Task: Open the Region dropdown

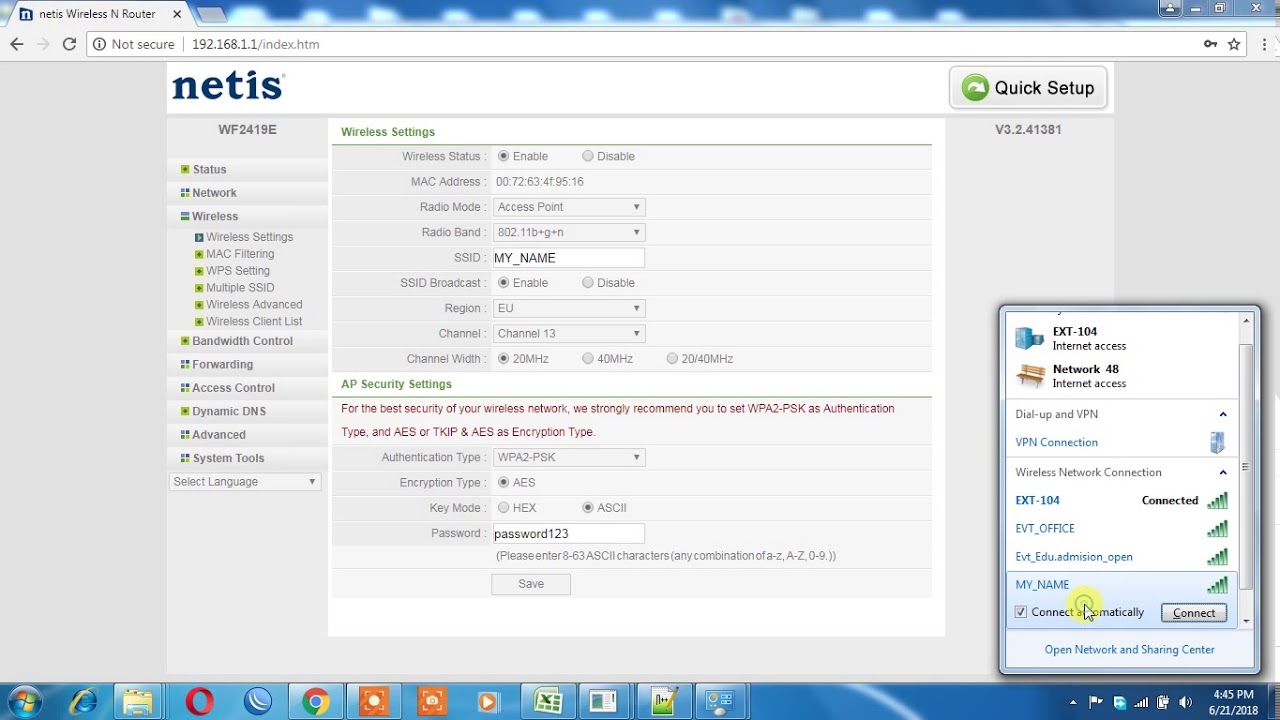Action: point(569,308)
